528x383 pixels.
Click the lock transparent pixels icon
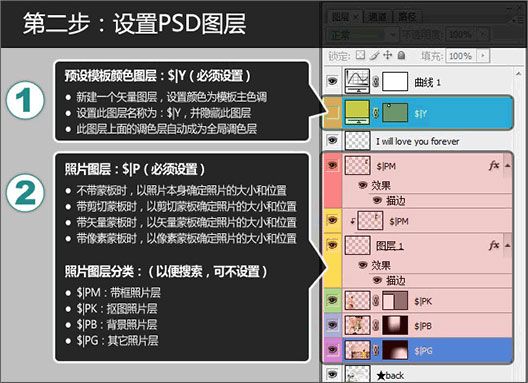(x=361, y=55)
